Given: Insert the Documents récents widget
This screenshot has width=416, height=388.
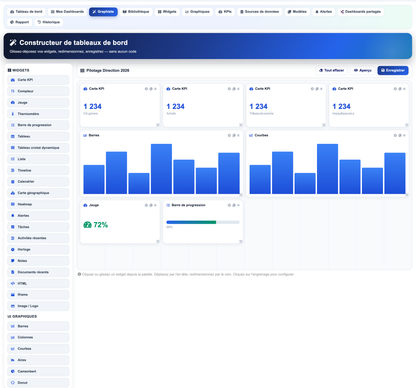Looking at the screenshot, I should coord(38,272).
